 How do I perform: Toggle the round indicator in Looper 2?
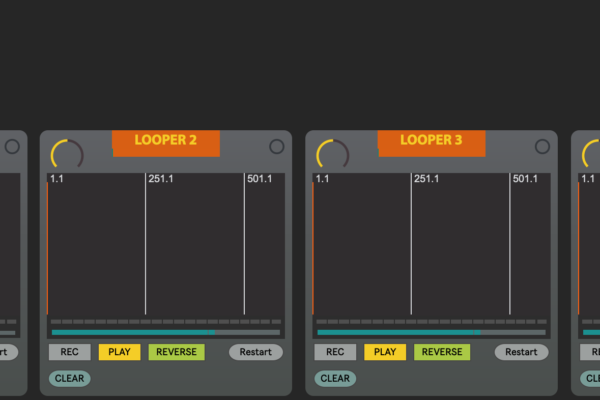tap(277, 147)
